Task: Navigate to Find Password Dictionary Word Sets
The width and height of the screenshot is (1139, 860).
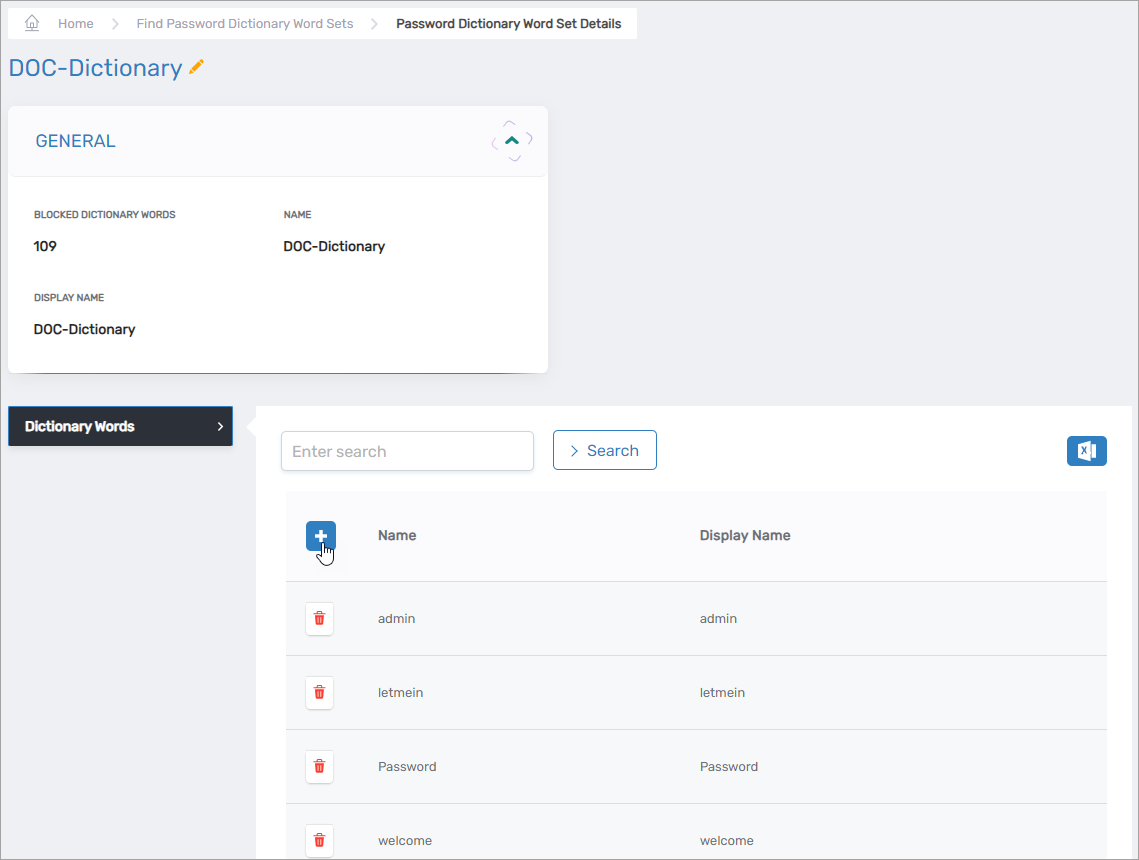Action: pos(245,23)
